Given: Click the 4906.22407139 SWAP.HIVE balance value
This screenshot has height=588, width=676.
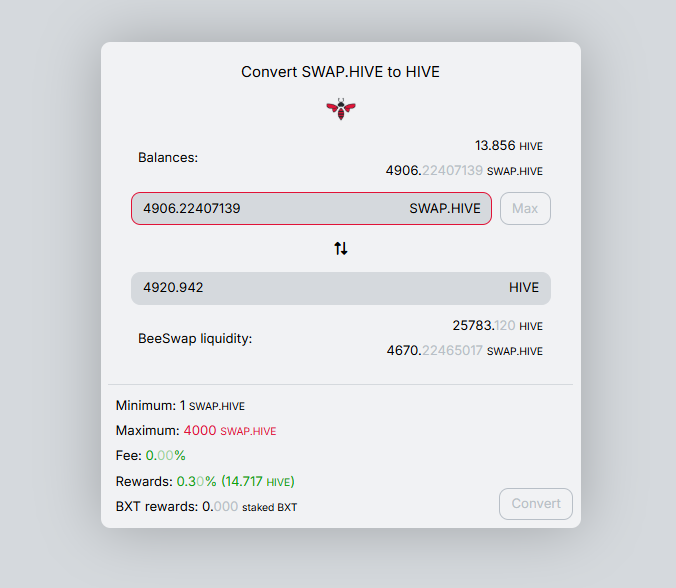Looking at the screenshot, I should [464, 171].
